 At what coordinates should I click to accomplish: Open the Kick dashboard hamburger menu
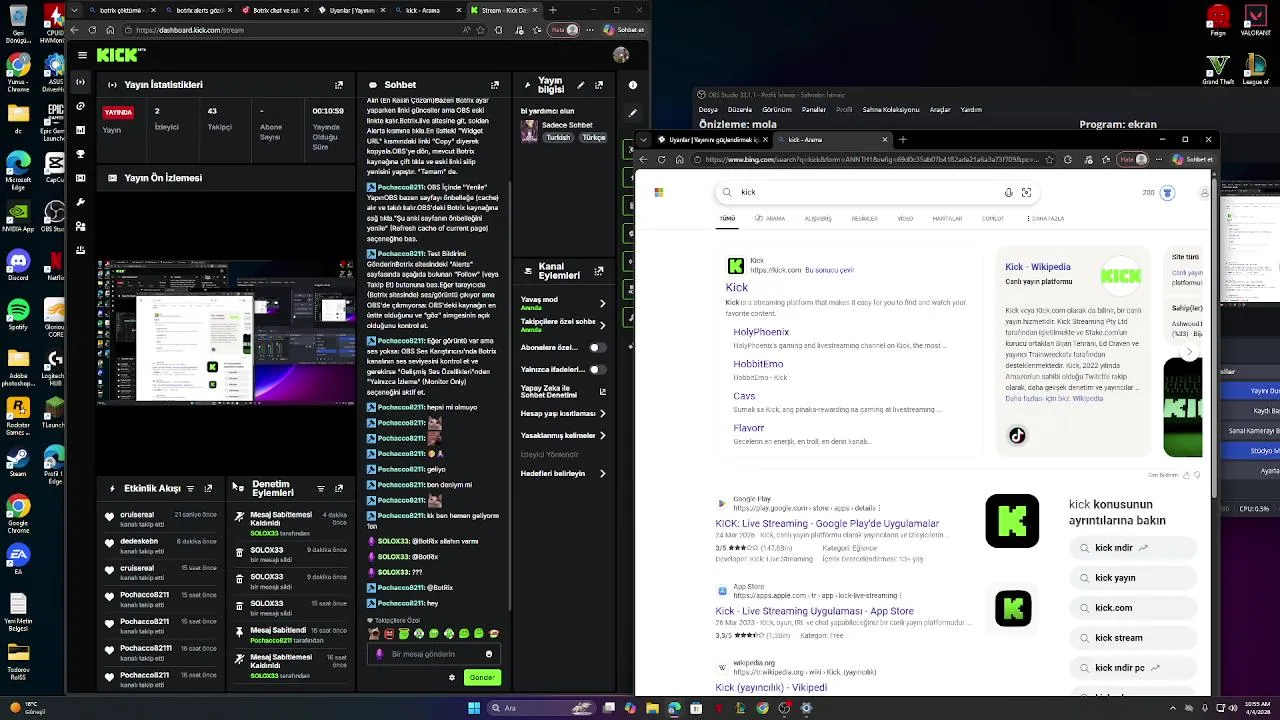click(x=82, y=55)
